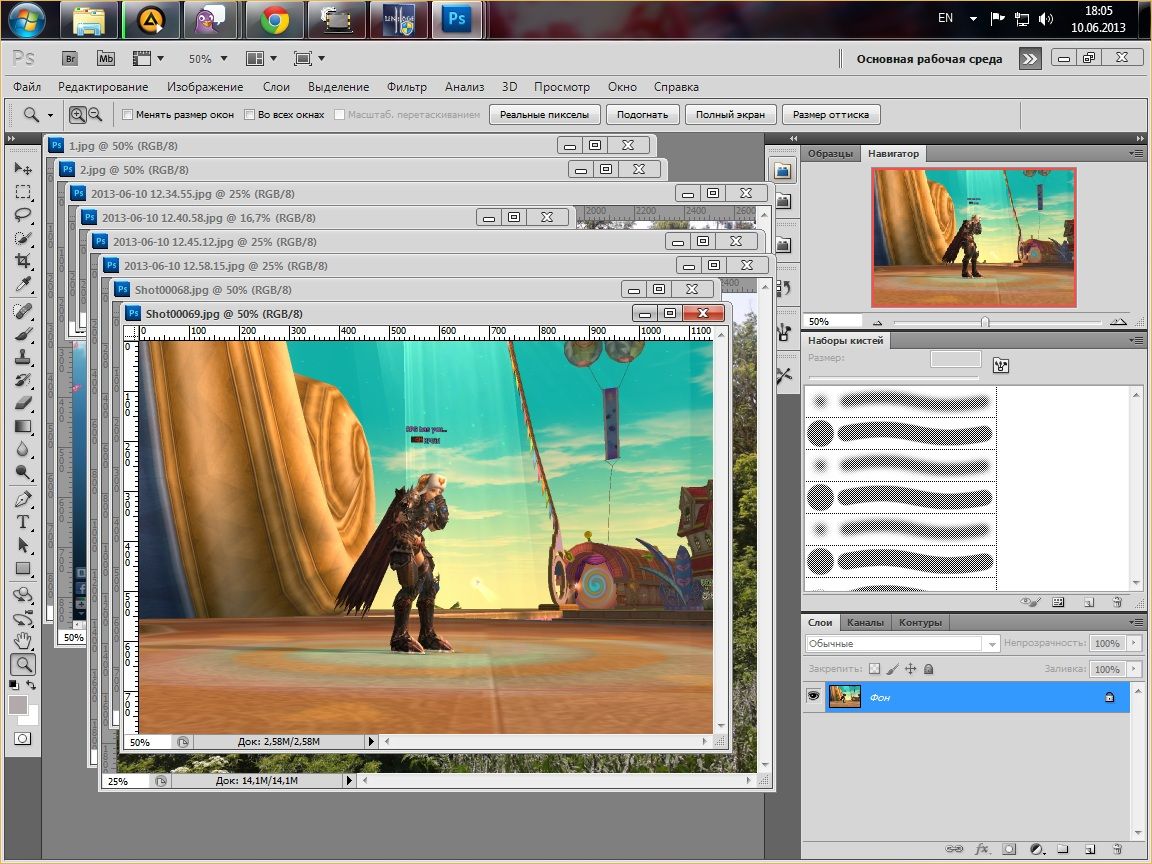Toggle lock image pixels brush icon
Screen dimensions: 1152x864
(x=892, y=669)
